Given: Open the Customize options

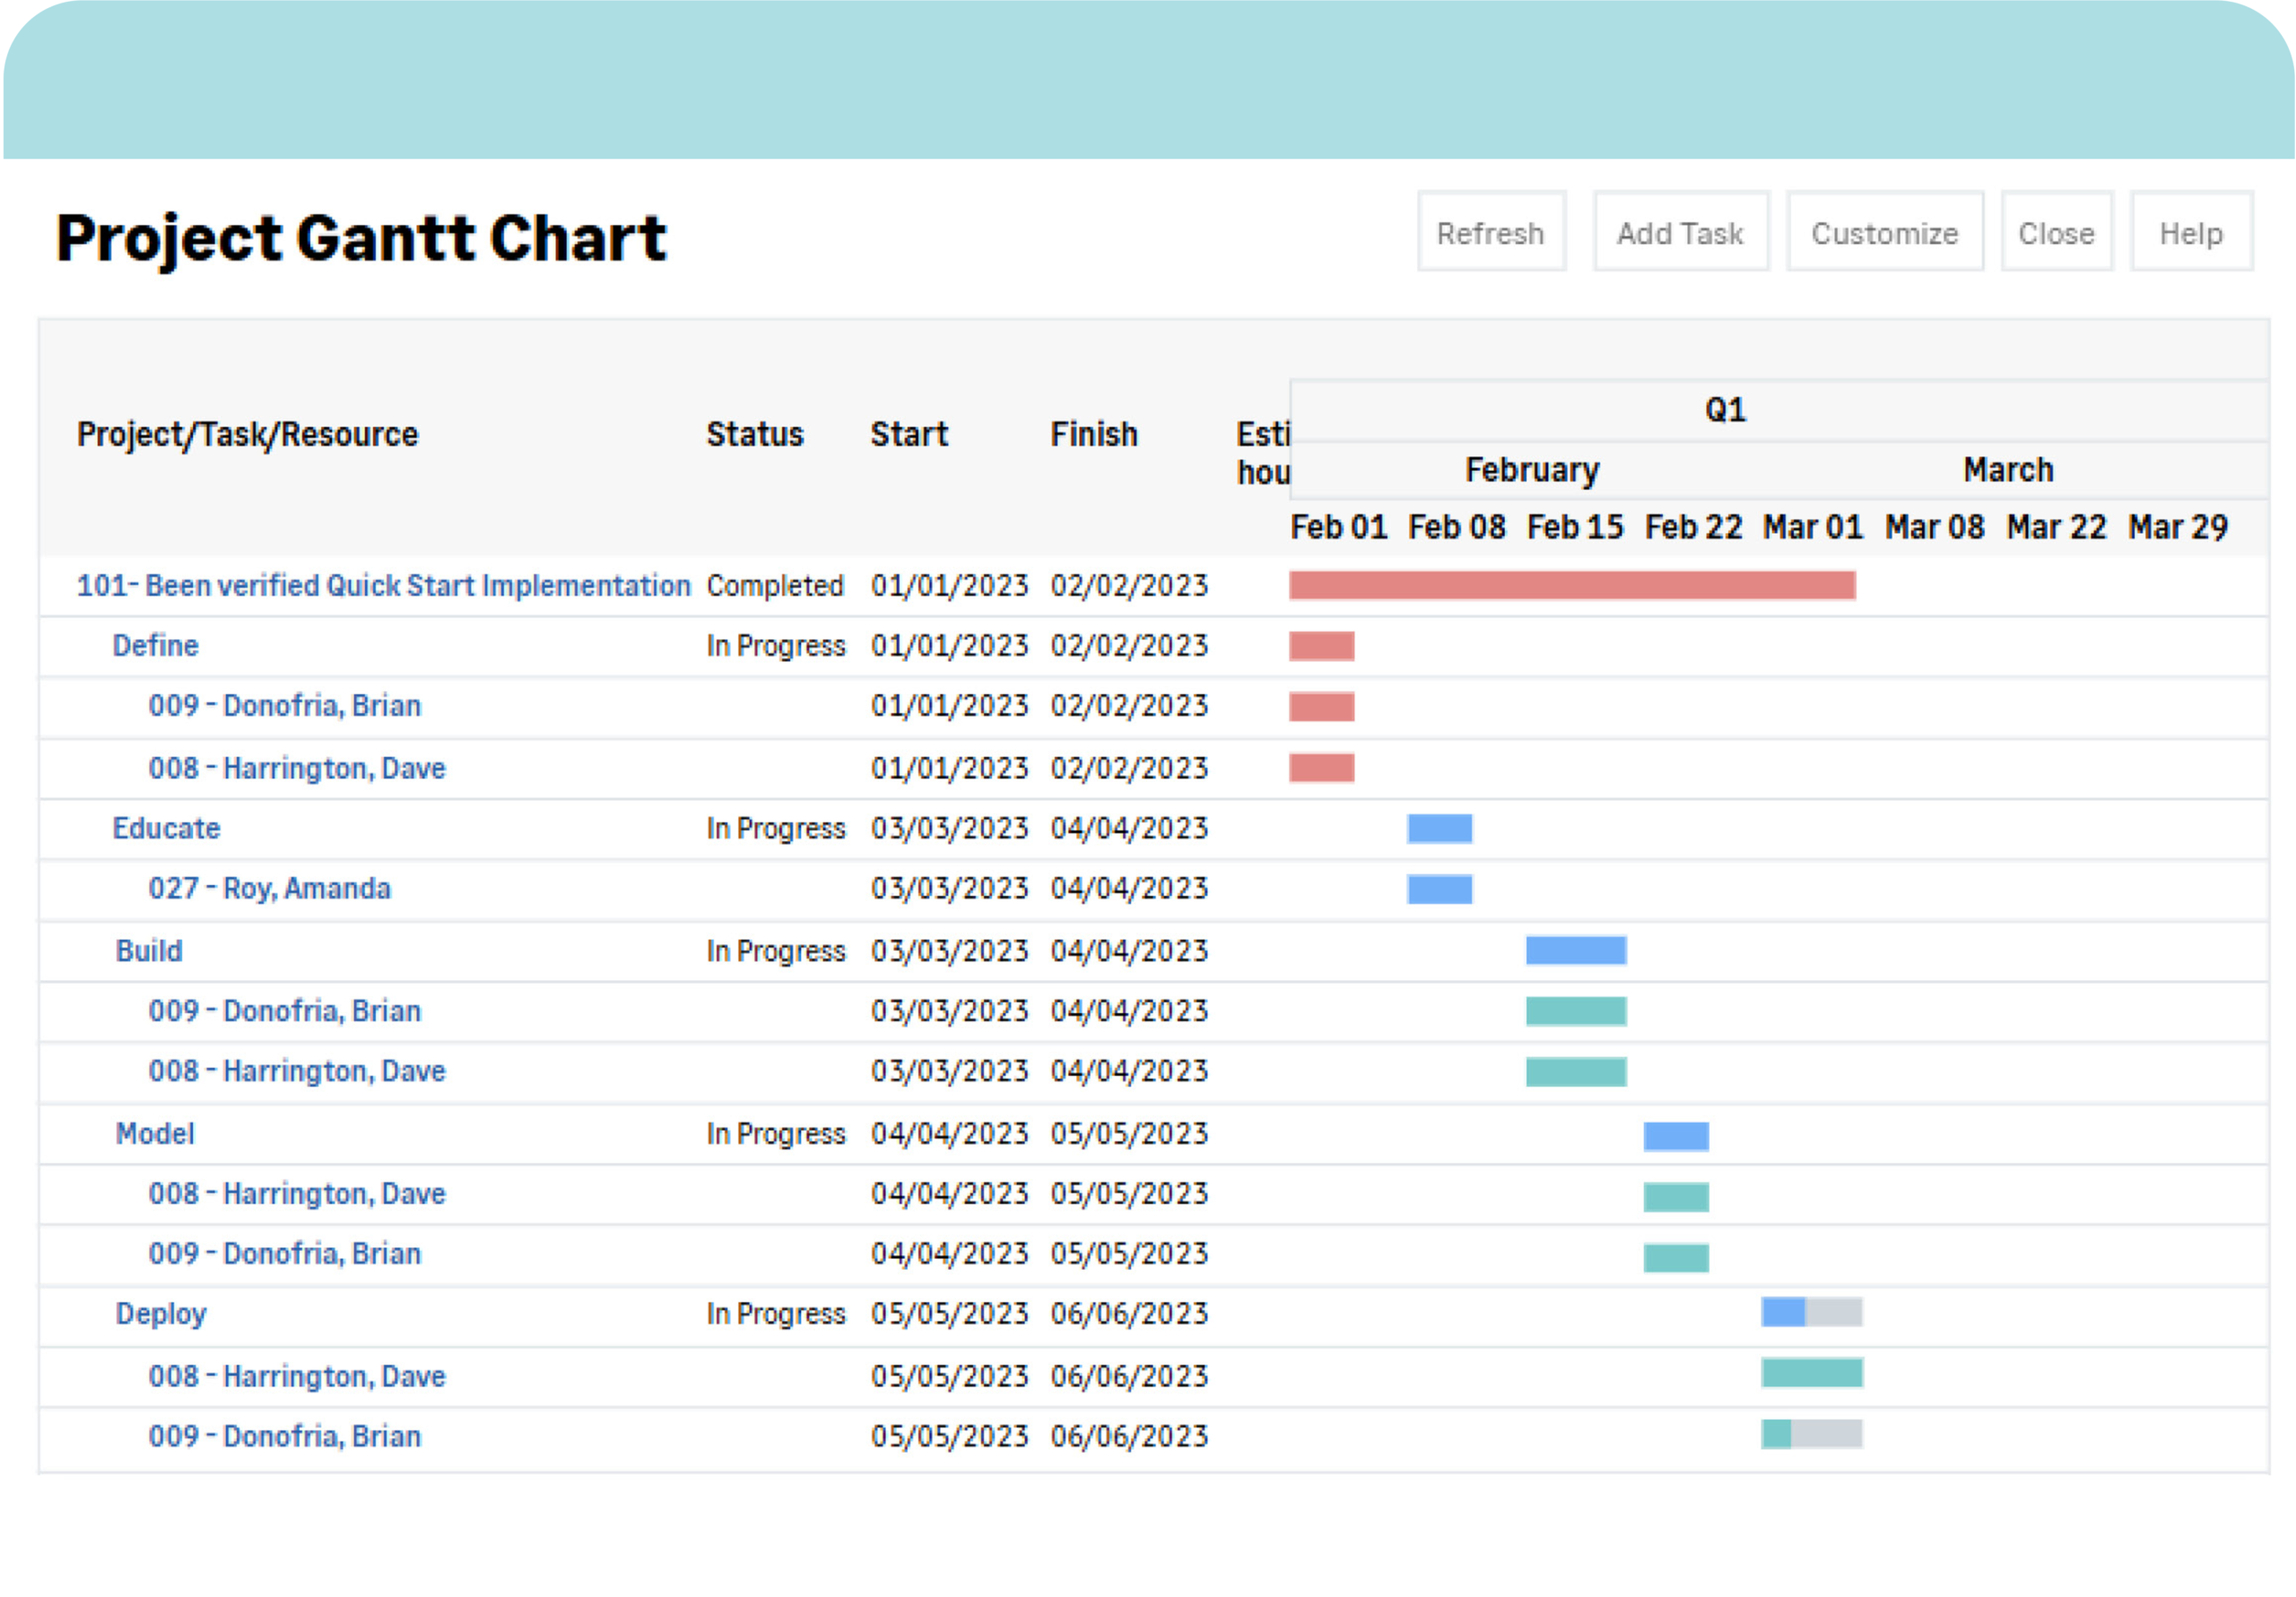Looking at the screenshot, I should click(x=1885, y=231).
